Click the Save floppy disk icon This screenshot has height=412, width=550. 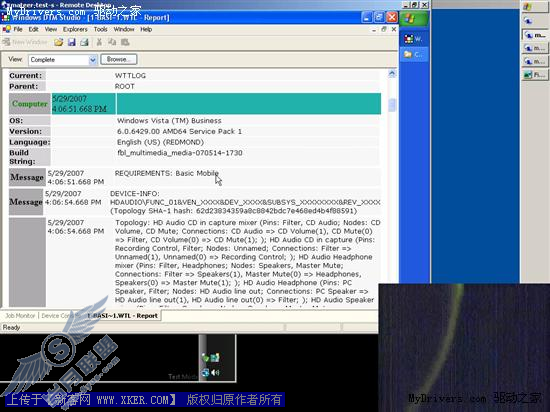(x=72, y=42)
